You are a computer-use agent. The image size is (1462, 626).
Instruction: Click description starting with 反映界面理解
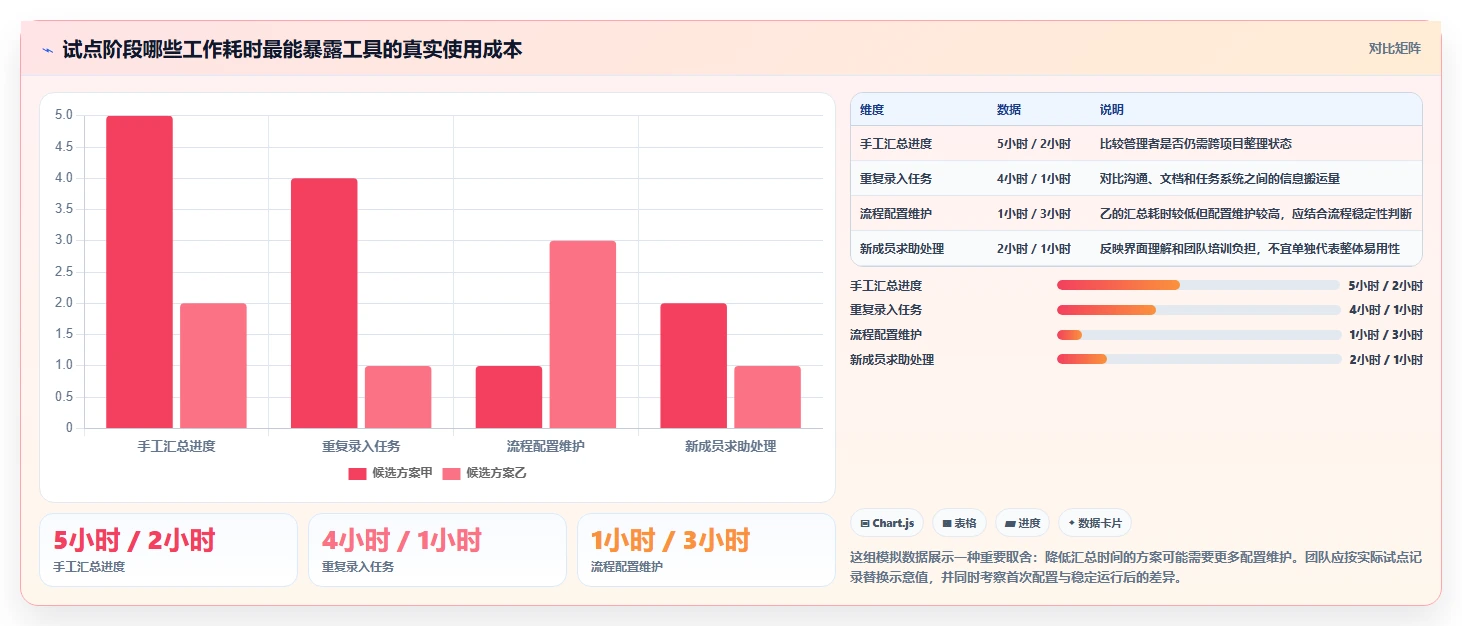1250,249
